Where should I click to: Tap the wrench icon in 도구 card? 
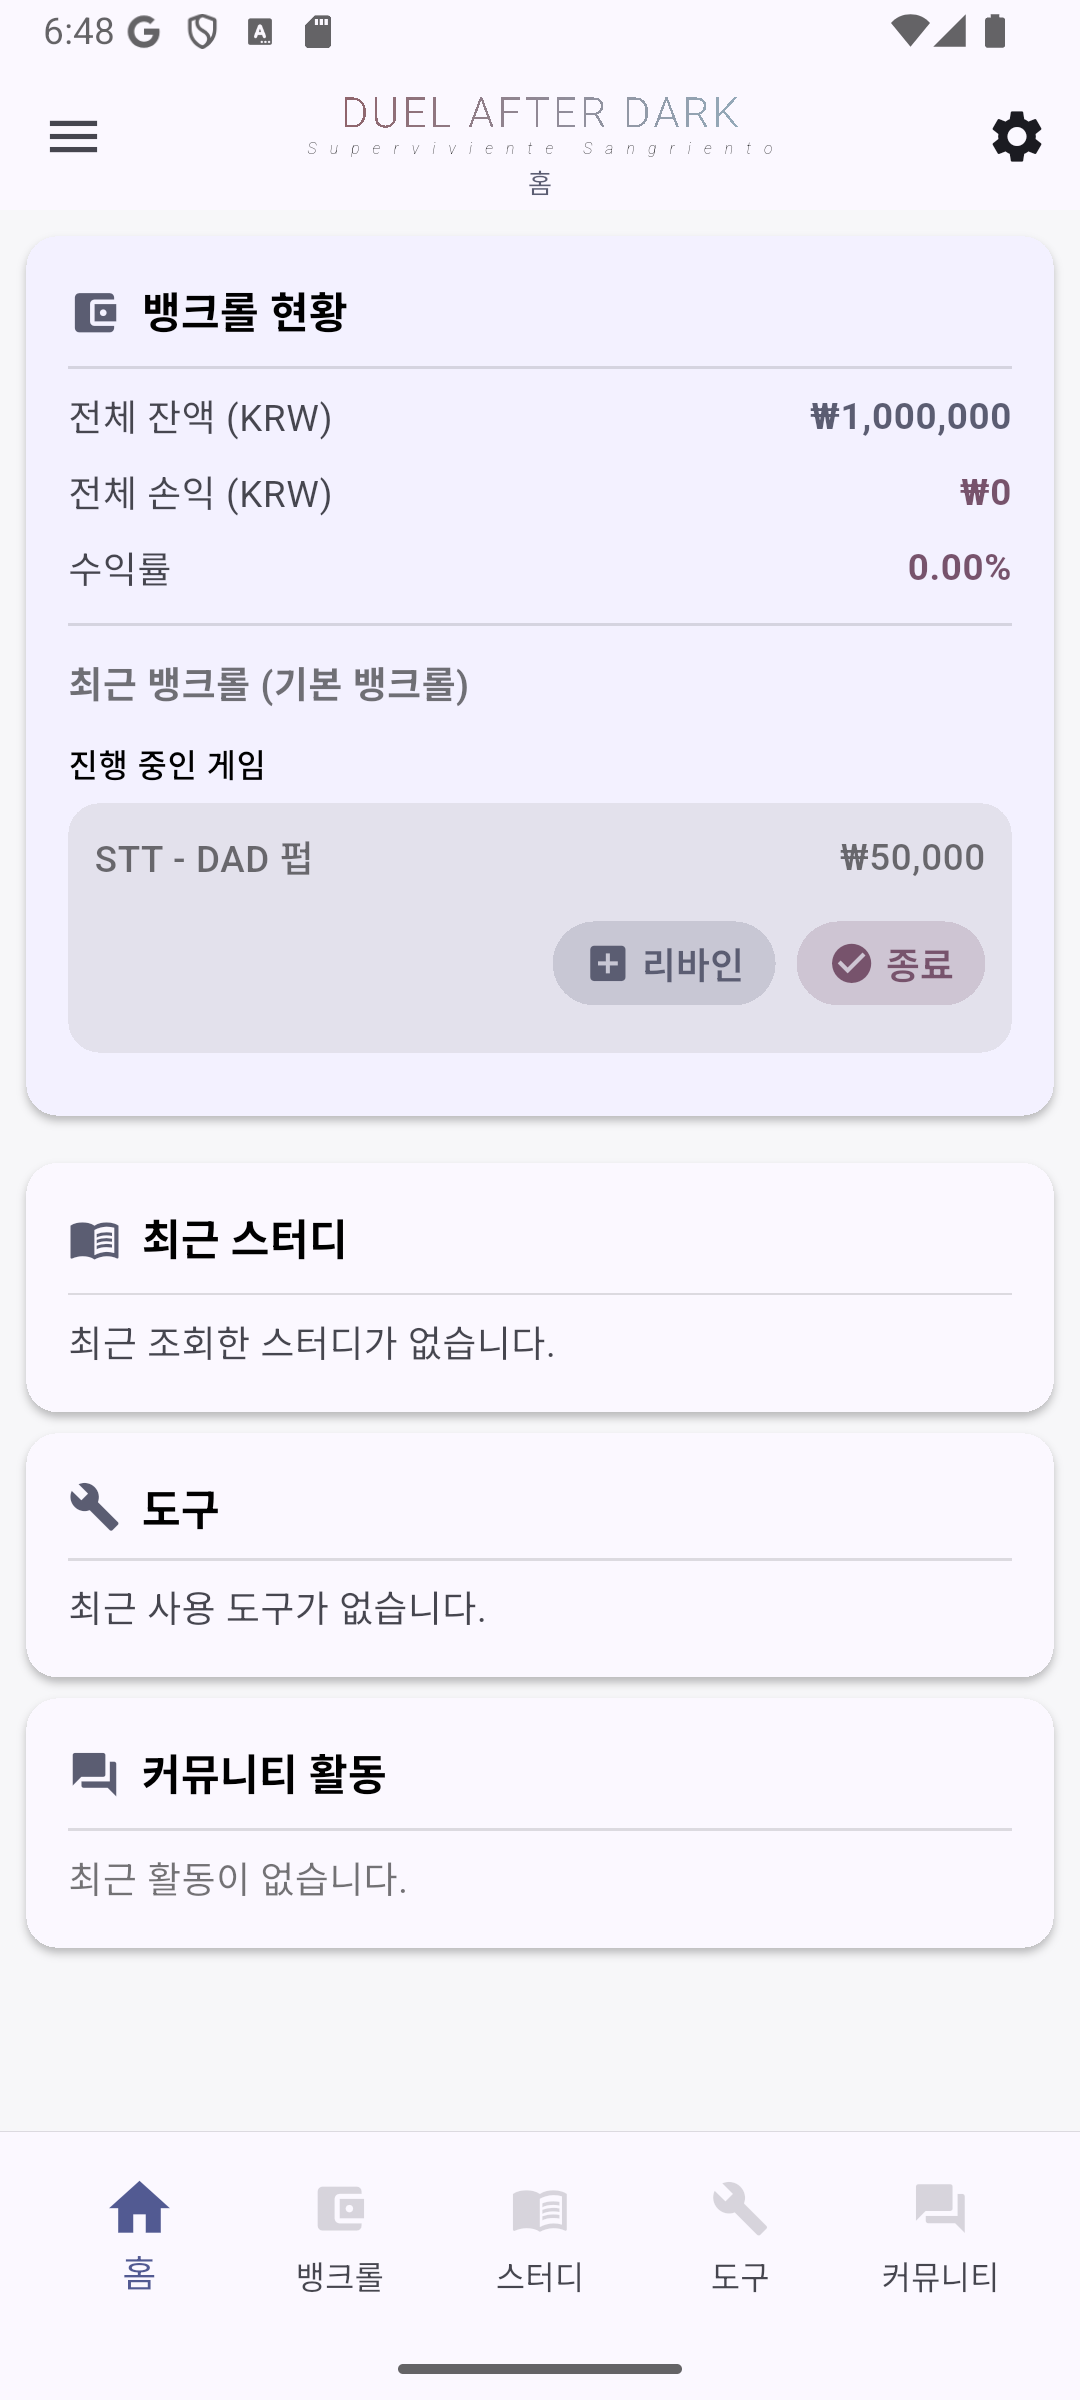95,1507
